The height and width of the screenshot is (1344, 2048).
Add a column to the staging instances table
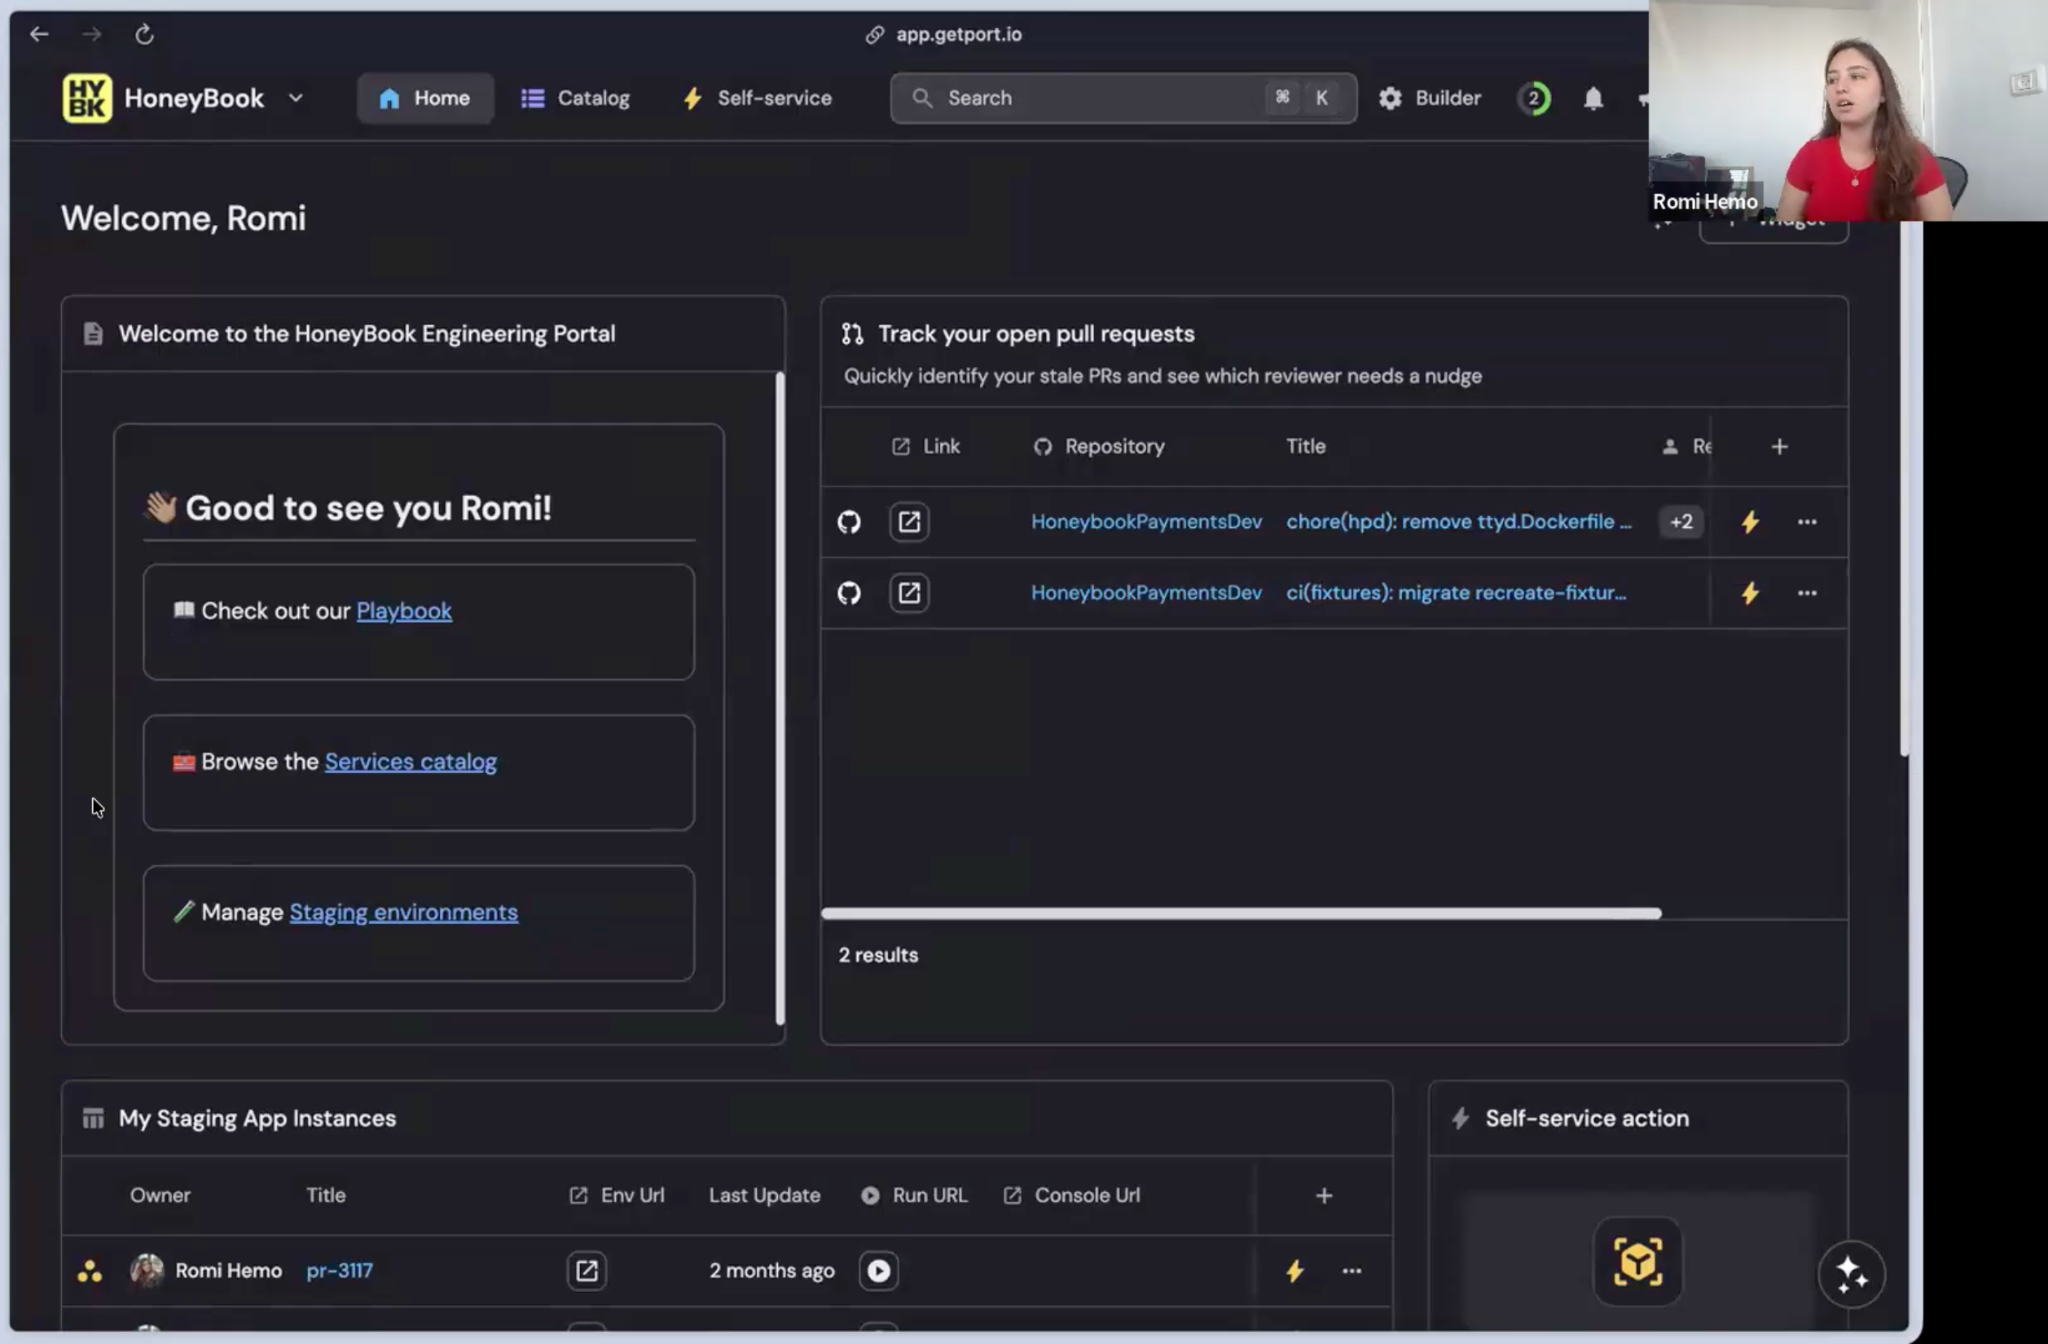pyautogui.click(x=1323, y=1195)
